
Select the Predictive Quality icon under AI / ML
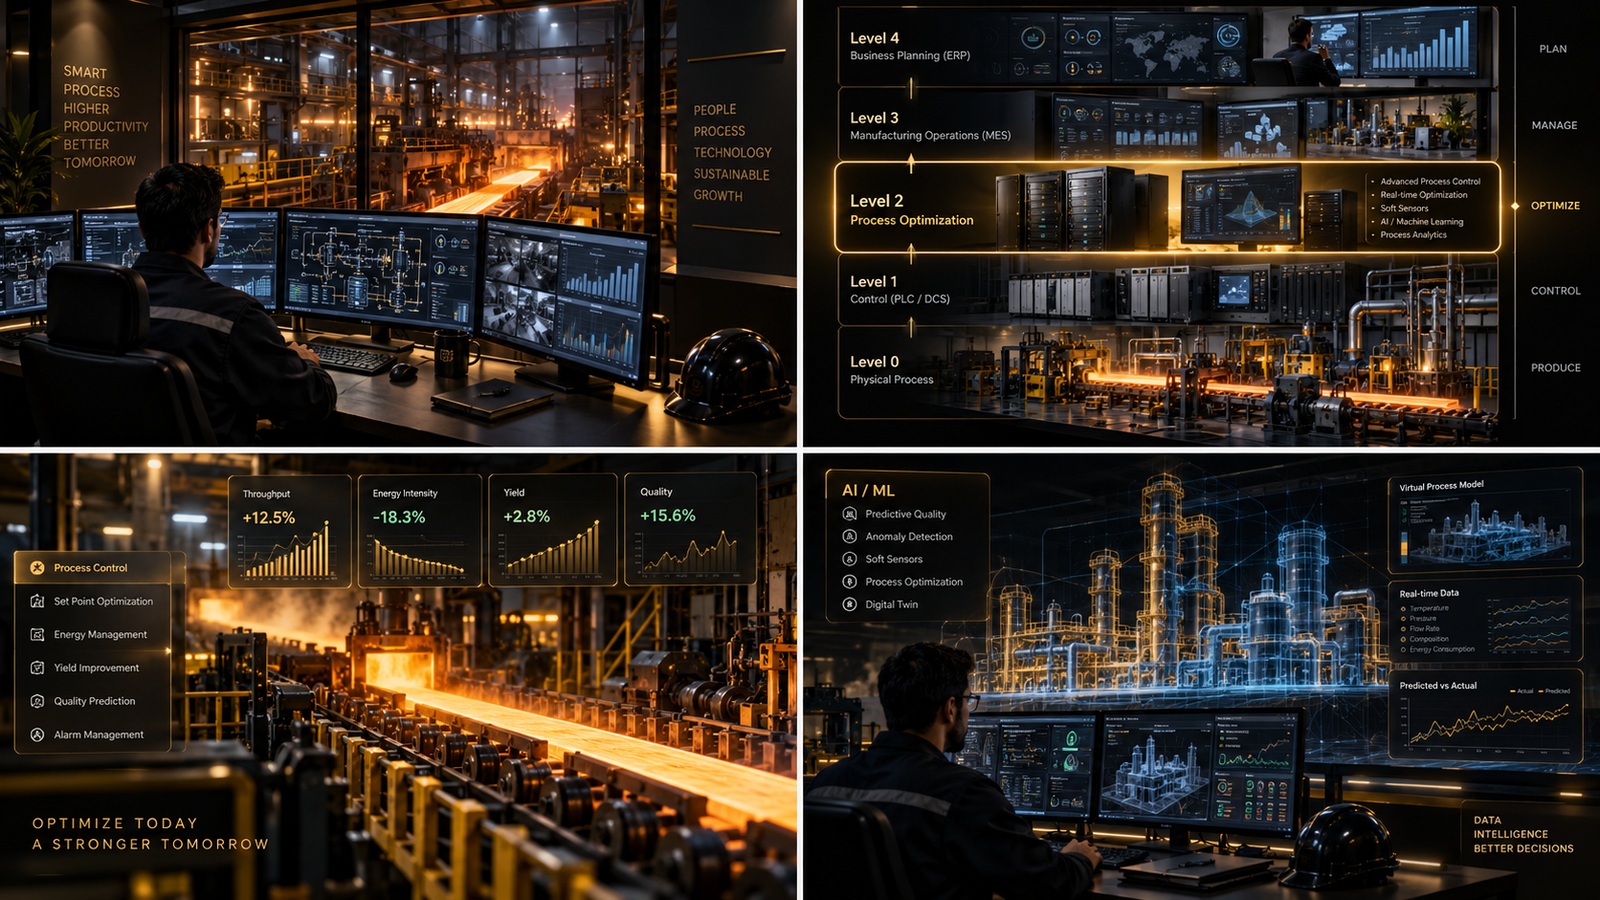pos(850,514)
